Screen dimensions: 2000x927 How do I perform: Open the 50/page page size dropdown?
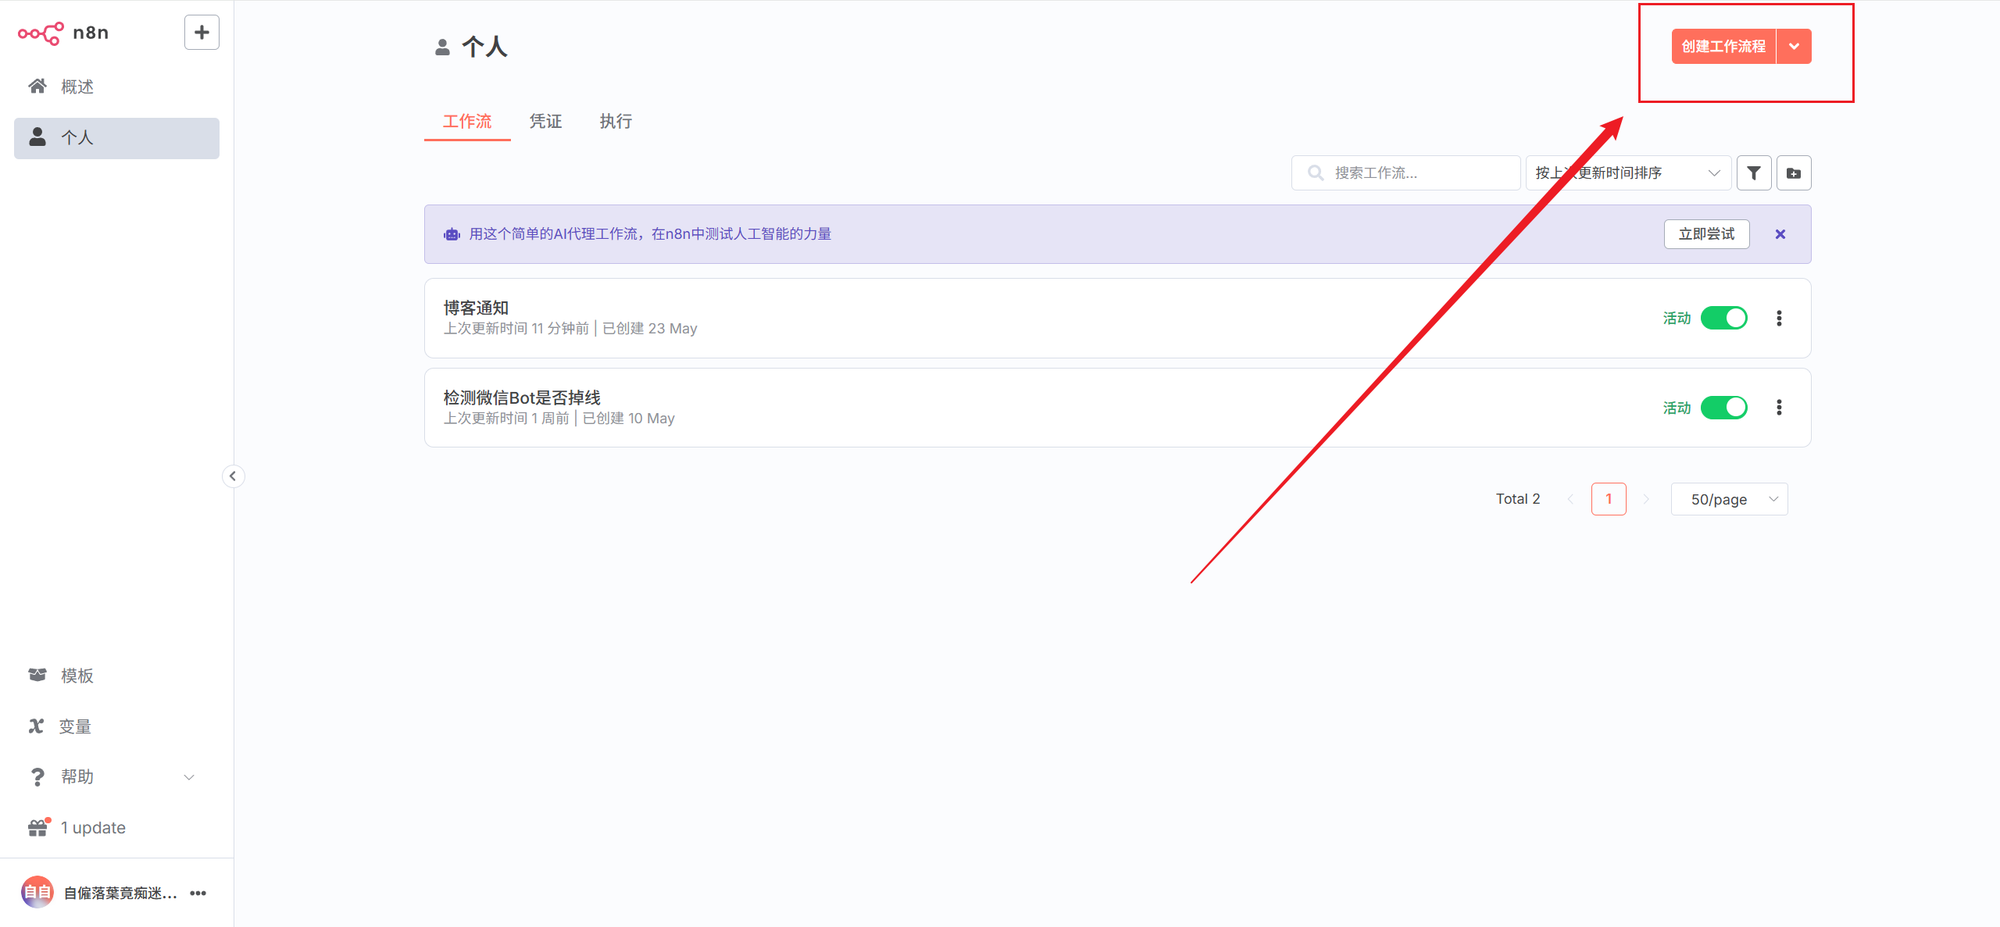coord(1729,499)
